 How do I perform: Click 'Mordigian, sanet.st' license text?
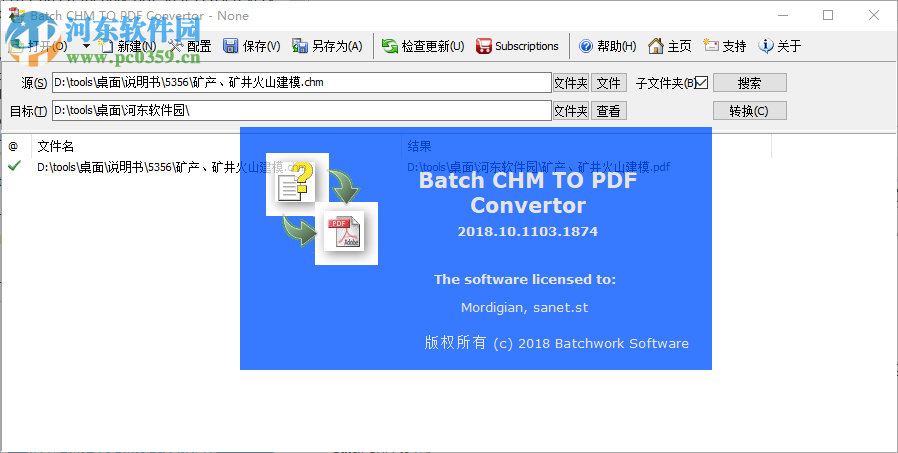pyautogui.click(x=525, y=308)
